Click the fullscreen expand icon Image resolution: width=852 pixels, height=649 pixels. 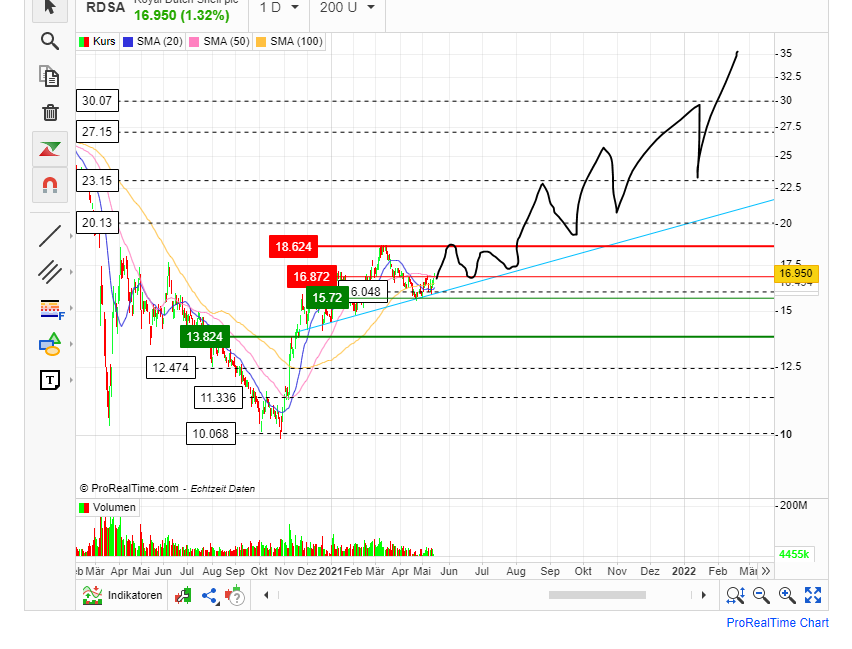813,595
